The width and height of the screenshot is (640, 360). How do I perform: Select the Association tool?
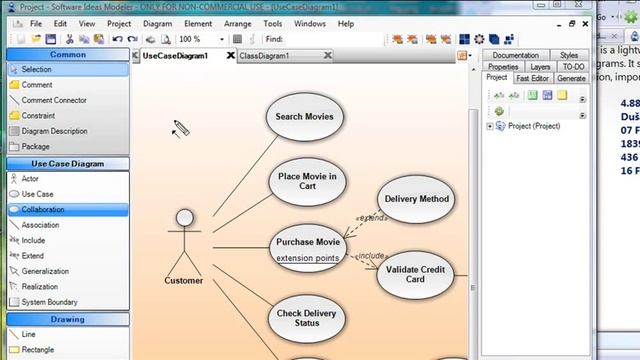pos(68,225)
